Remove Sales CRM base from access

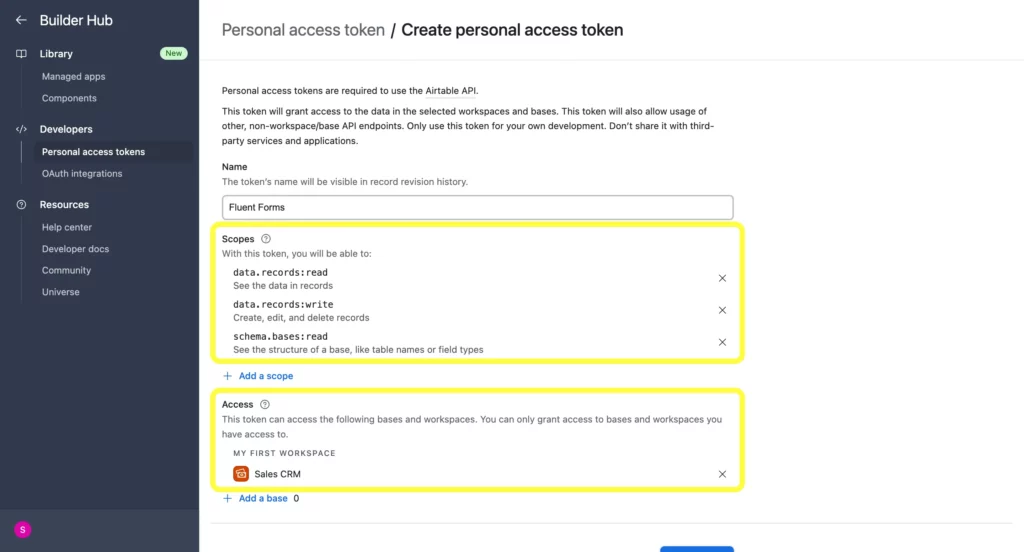722,474
